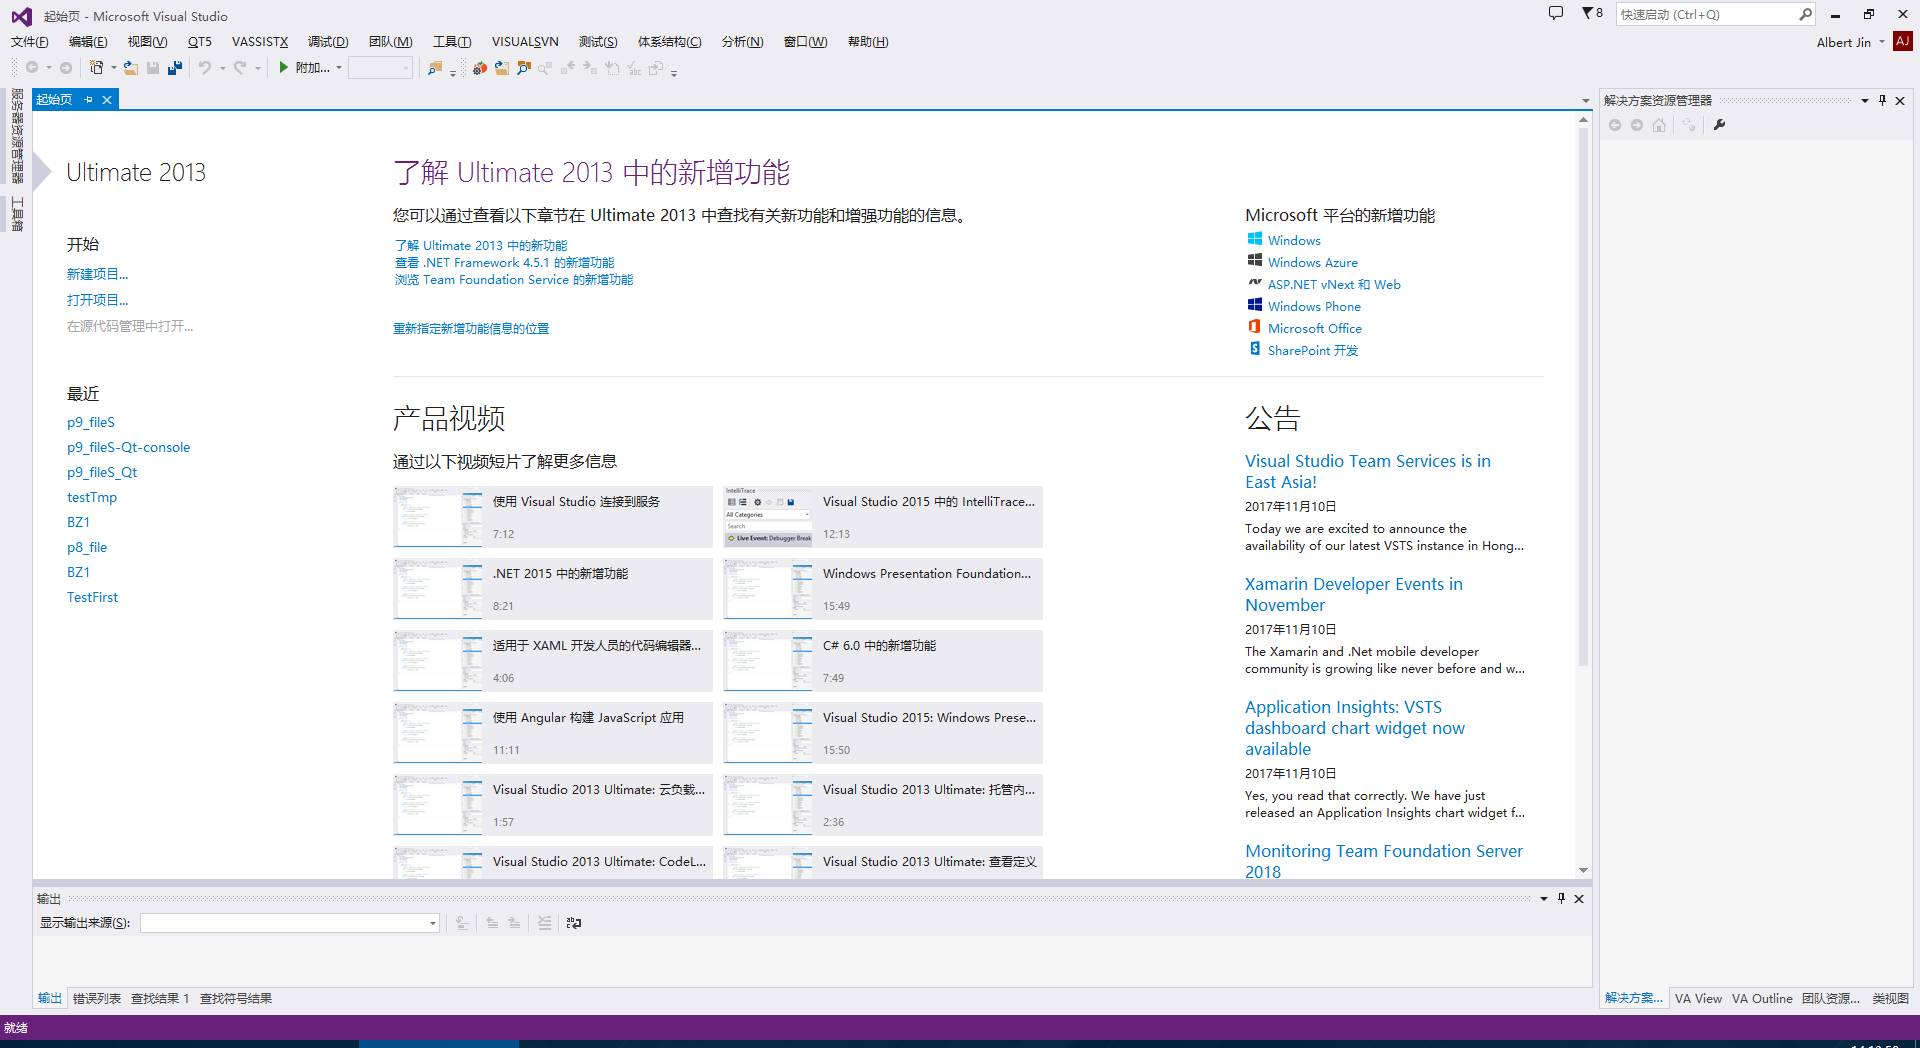This screenshot has width=1920, height=1048.
Task: Play the C# 6.0 中的新增功能 video
Action: 882,661
